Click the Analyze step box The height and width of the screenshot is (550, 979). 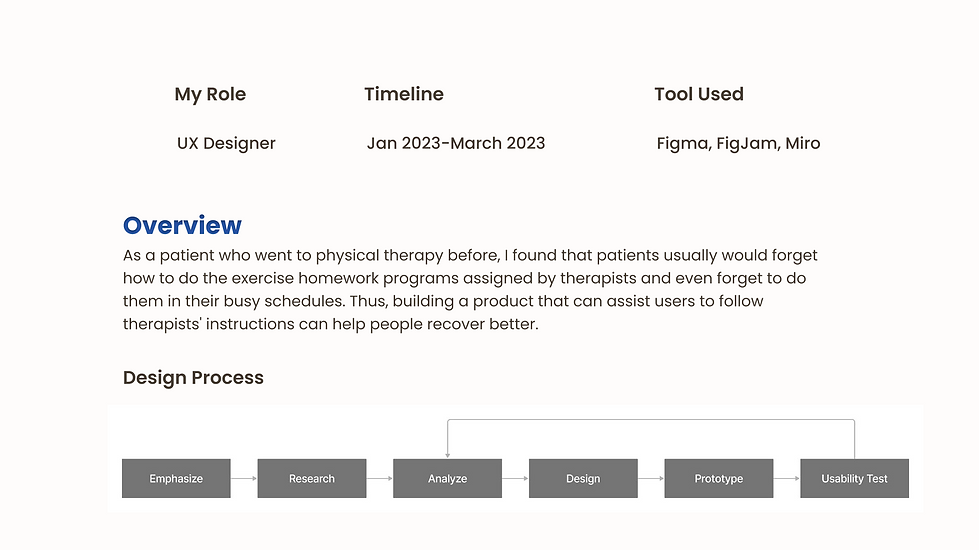pos(447,479)
